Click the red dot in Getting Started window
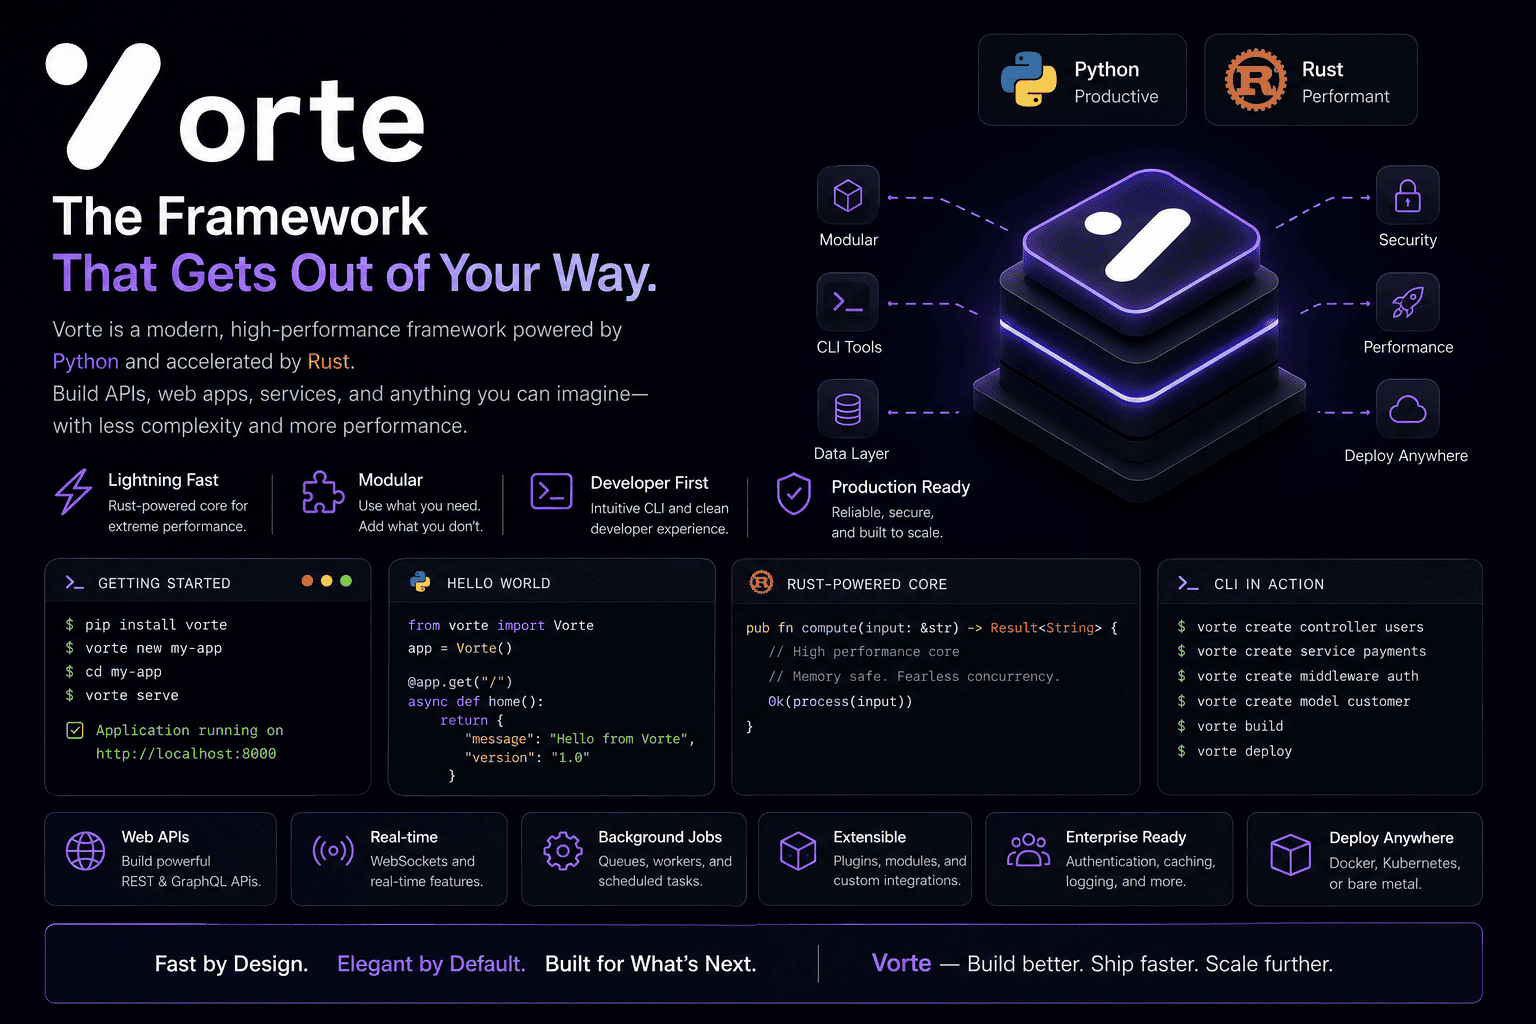The width and height of the screenshot is (1536, 1024). click(307, 581)
